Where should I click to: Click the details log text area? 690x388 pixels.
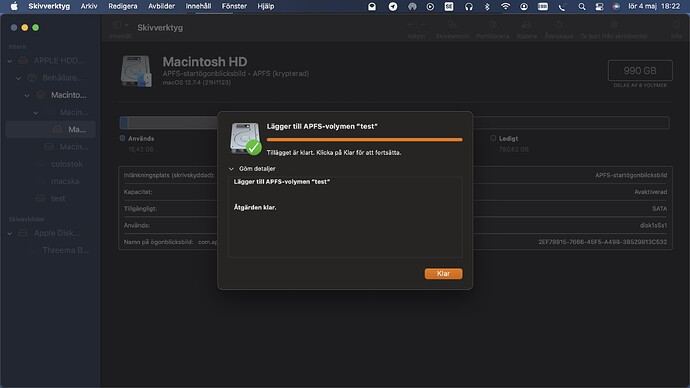tap(345, 217)
